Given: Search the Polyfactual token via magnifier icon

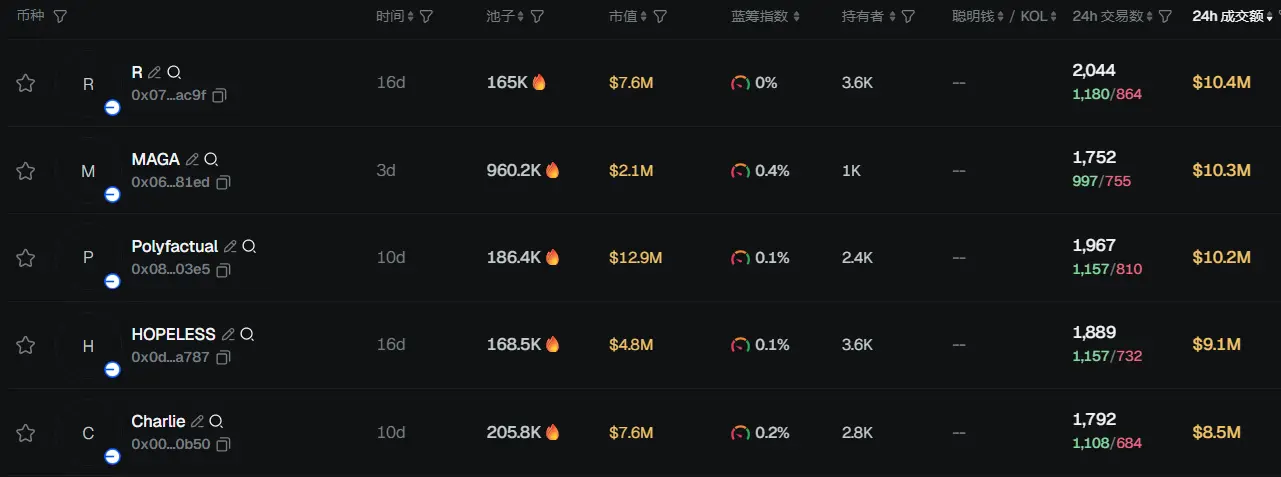Looking at the screenshot, I should [249, 247].
